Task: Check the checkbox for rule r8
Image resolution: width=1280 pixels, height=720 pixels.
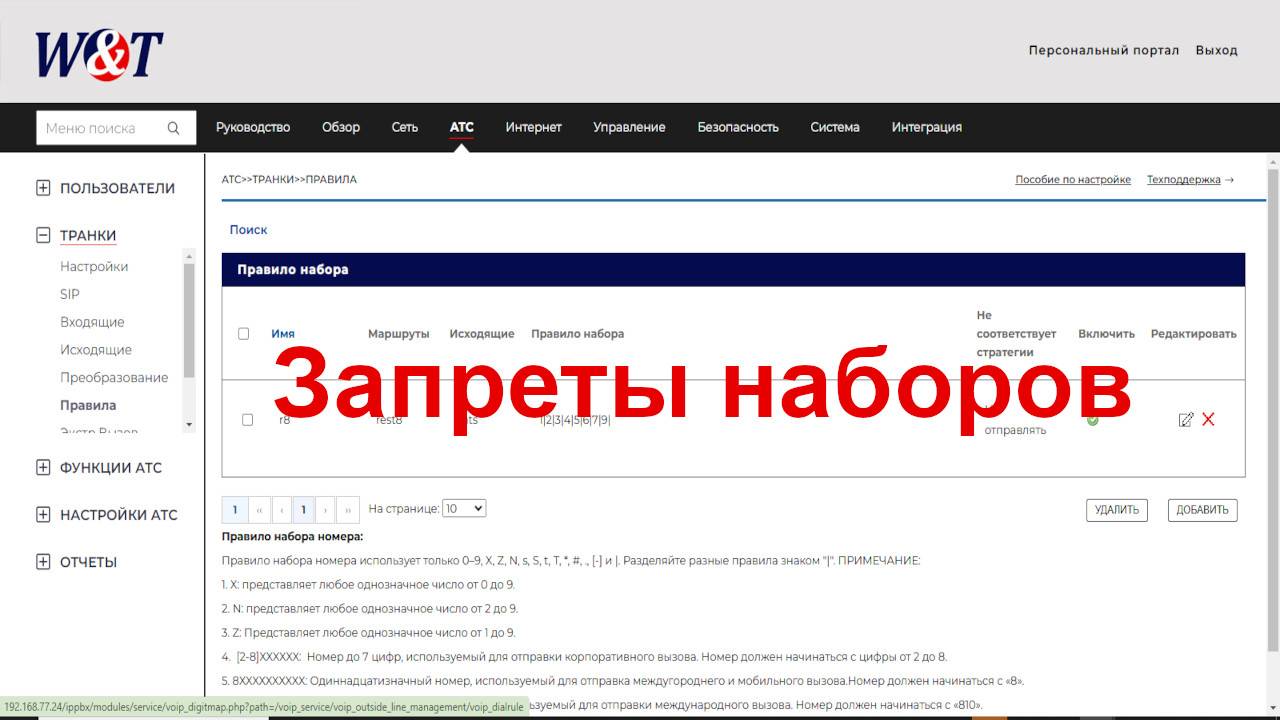Action: point(247,420)
